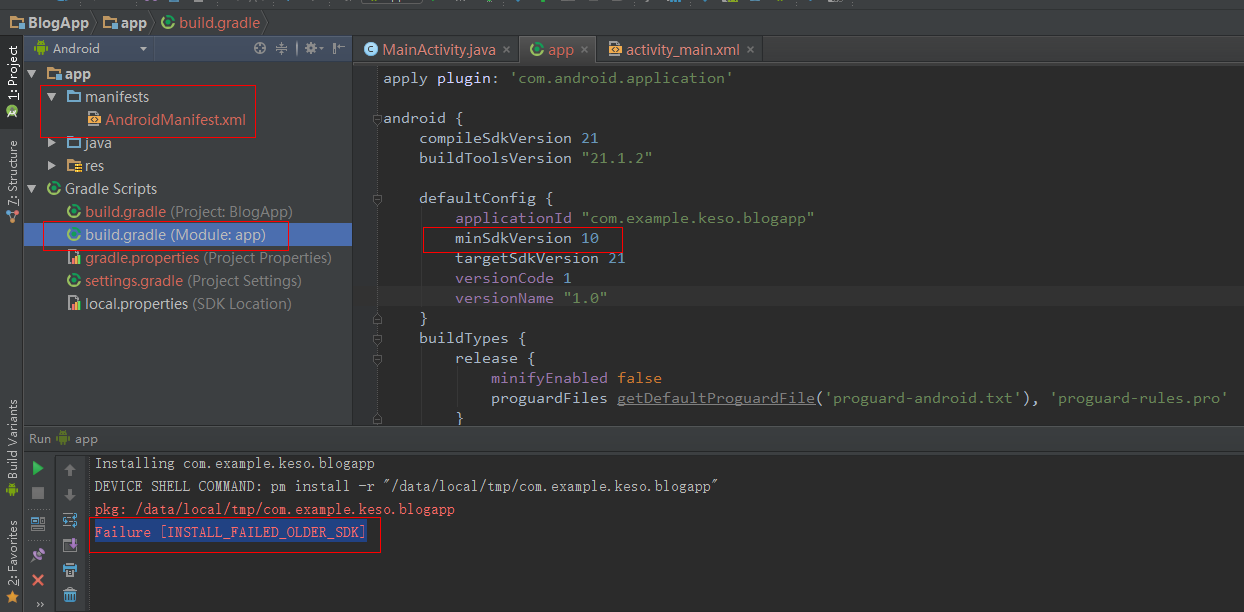Open the Android project view dropdown
The width and height of the screenshot is (1244, 612).
point(90,48)
